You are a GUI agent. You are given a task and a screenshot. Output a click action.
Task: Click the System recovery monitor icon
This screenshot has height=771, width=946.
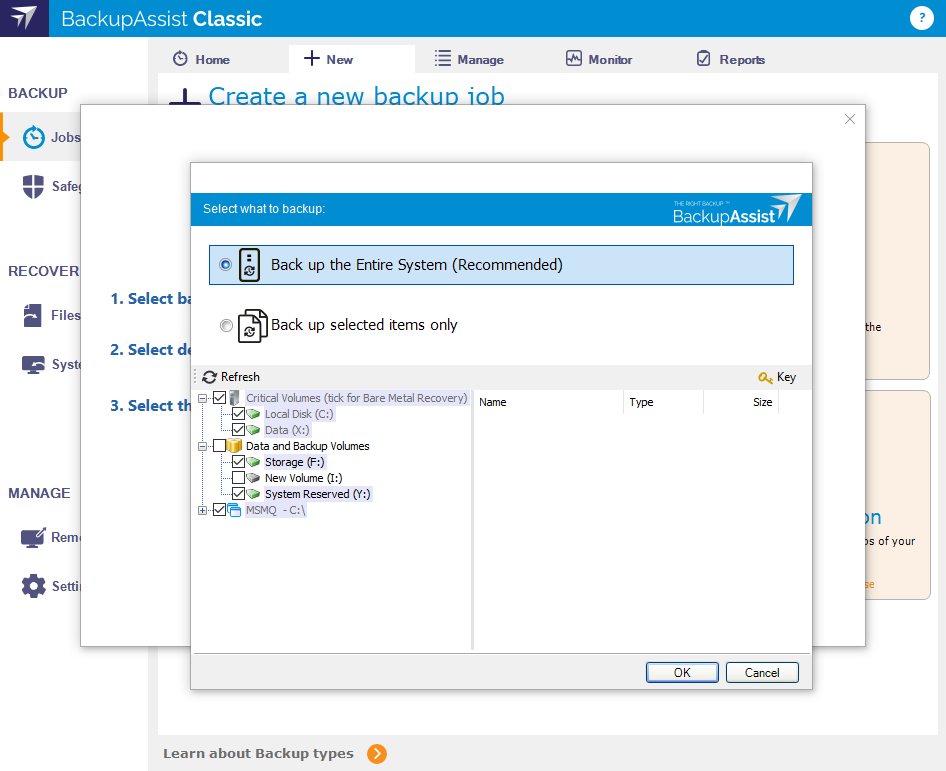[x=33, y=364]
